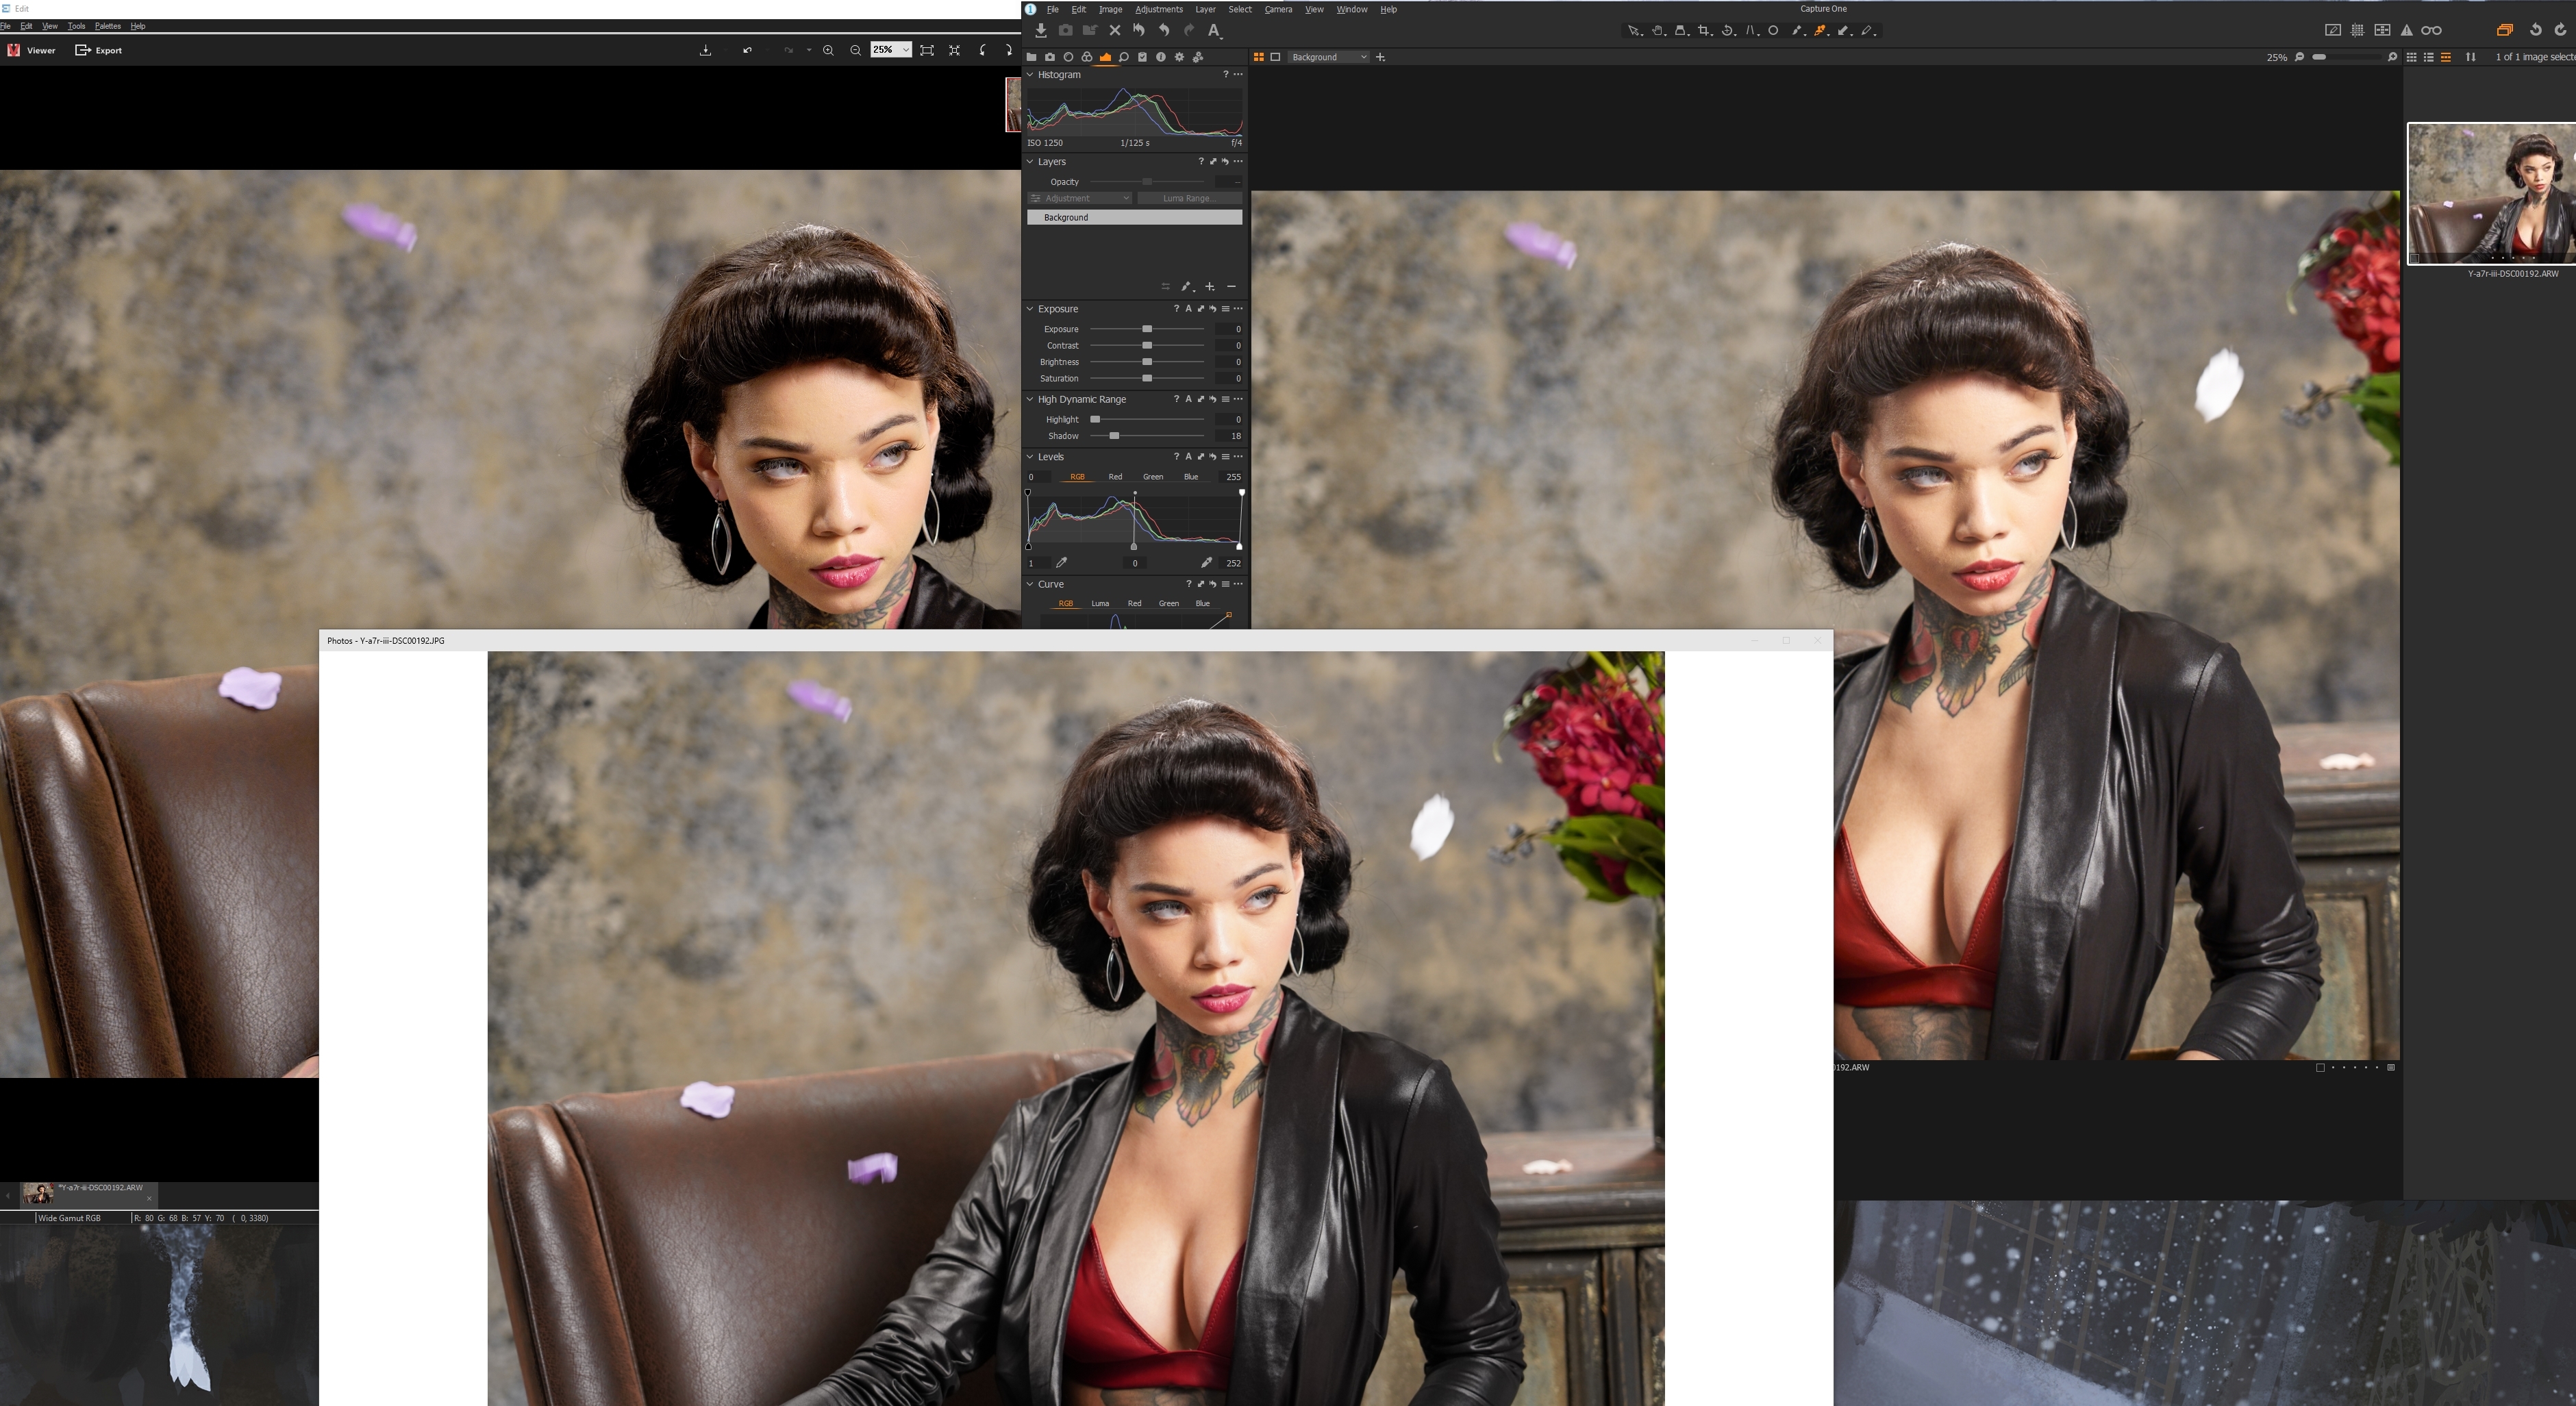This screenshot has height=1406, width=2576.
Task: Click the Import images download icon
Action: (1041, 31)
